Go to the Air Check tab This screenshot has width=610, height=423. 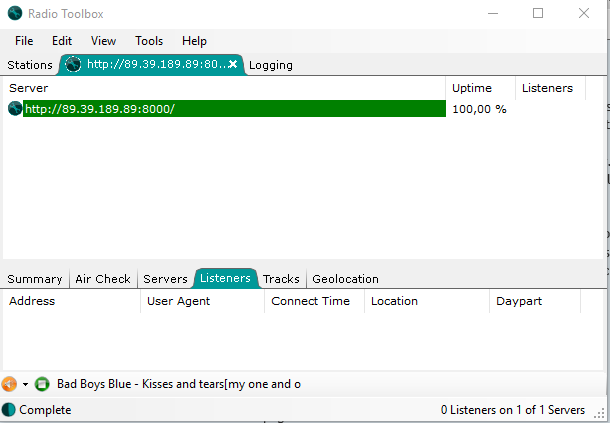pos(103,279)
